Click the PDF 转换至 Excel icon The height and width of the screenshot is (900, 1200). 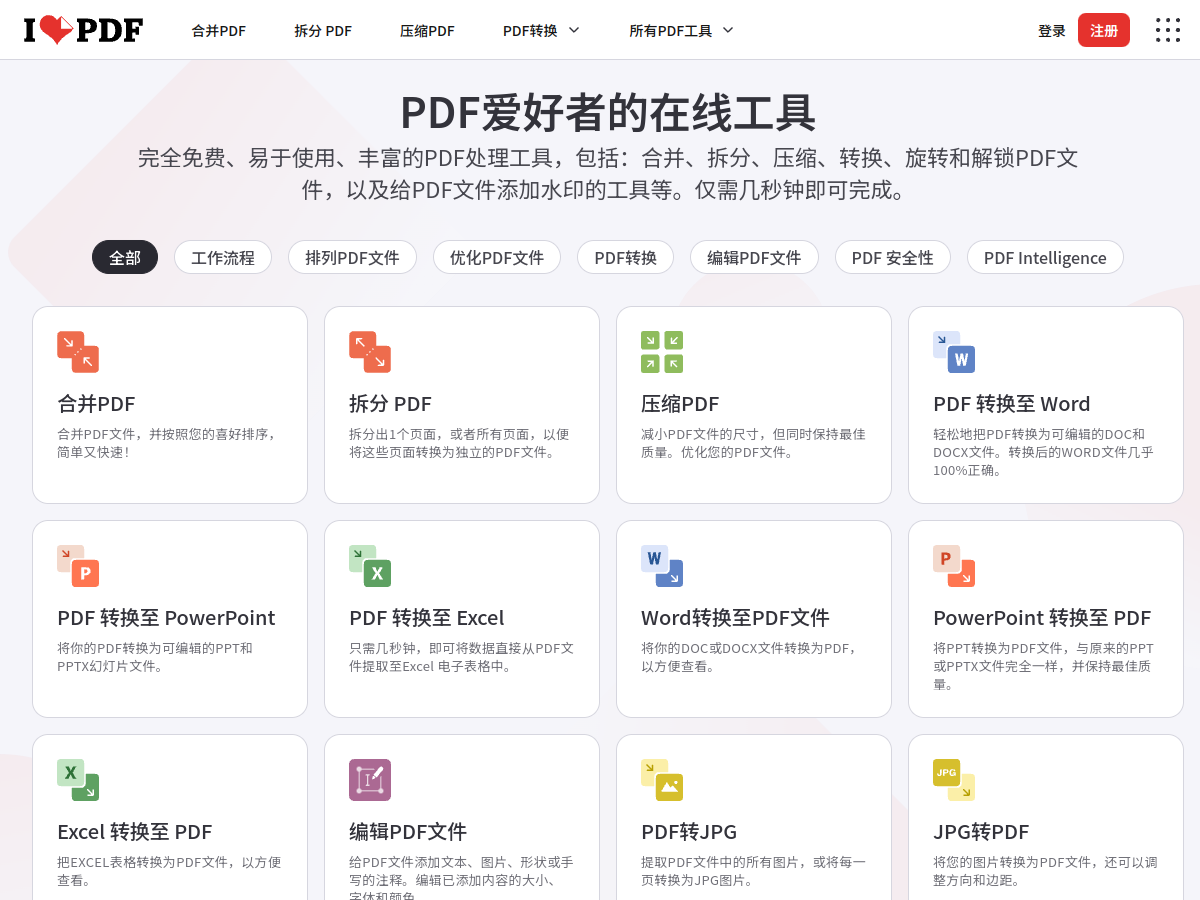click(370, 566)
